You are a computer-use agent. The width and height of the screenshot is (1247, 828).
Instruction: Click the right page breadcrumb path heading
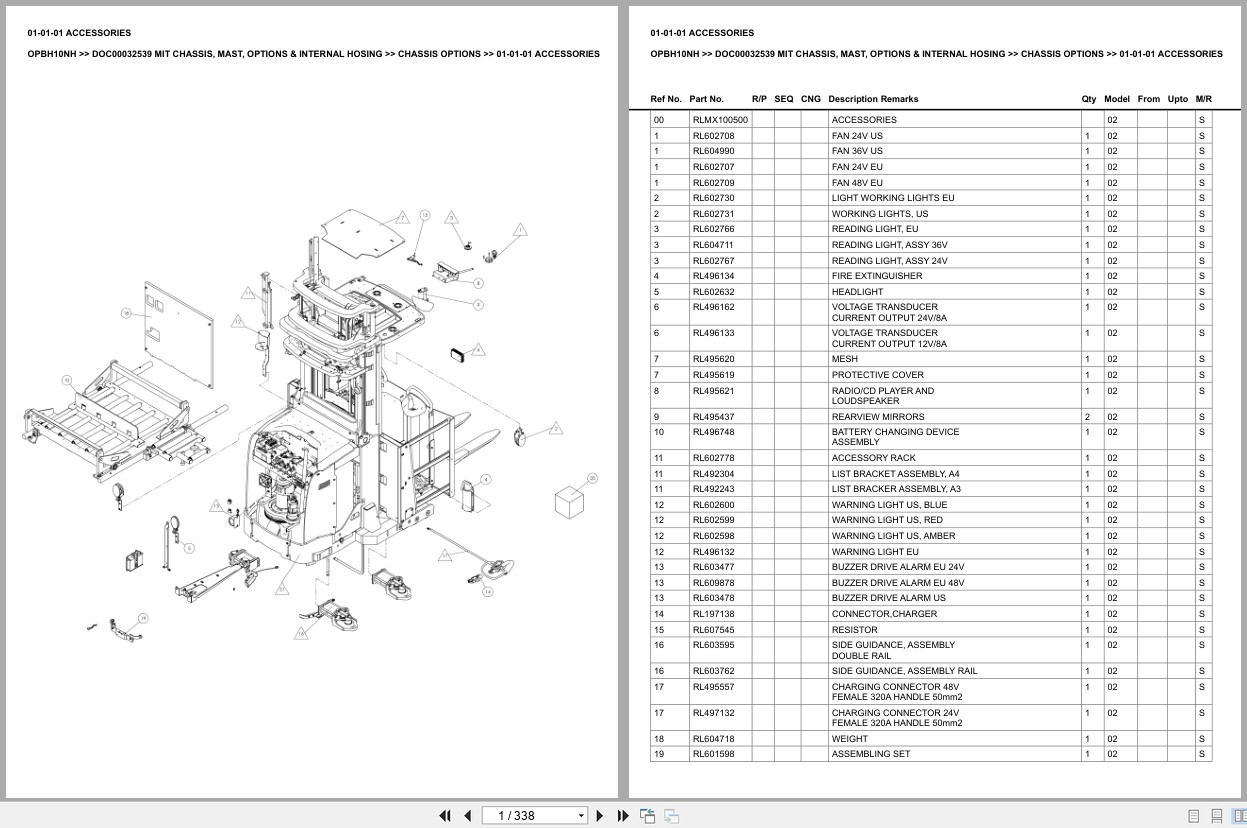936,54
